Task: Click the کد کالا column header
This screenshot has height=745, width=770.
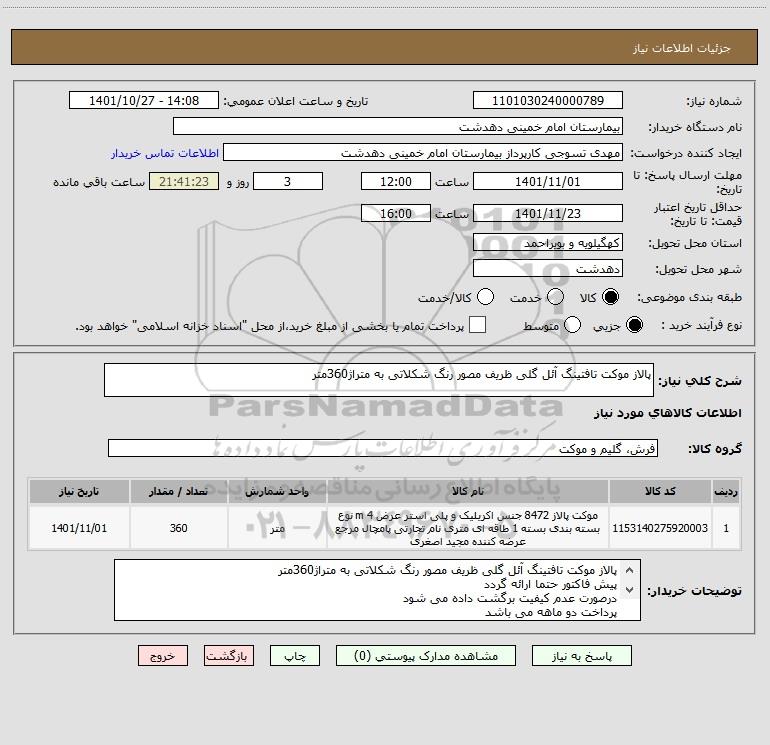Action: (x=660, y=491)
